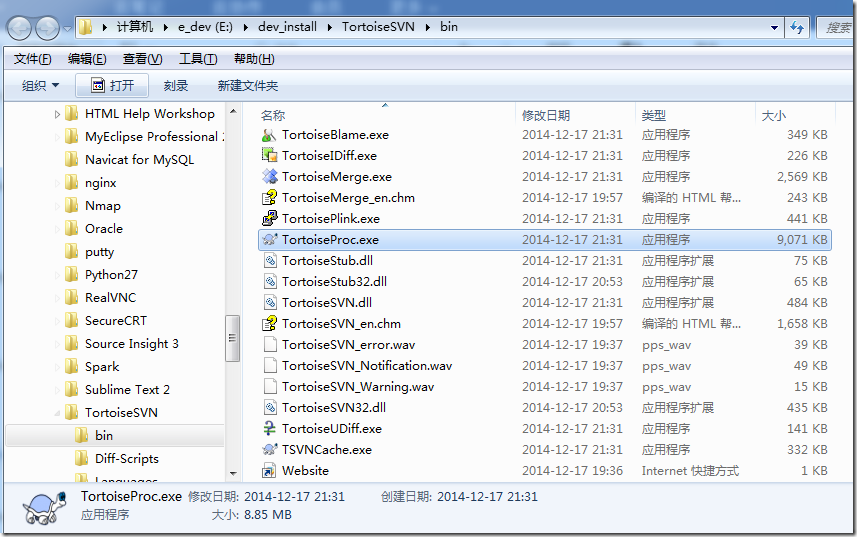Image resolution: width=857 pixels, height=537 pixels.
Task: Open the 工具(T) menu
Action: (198, 59)
